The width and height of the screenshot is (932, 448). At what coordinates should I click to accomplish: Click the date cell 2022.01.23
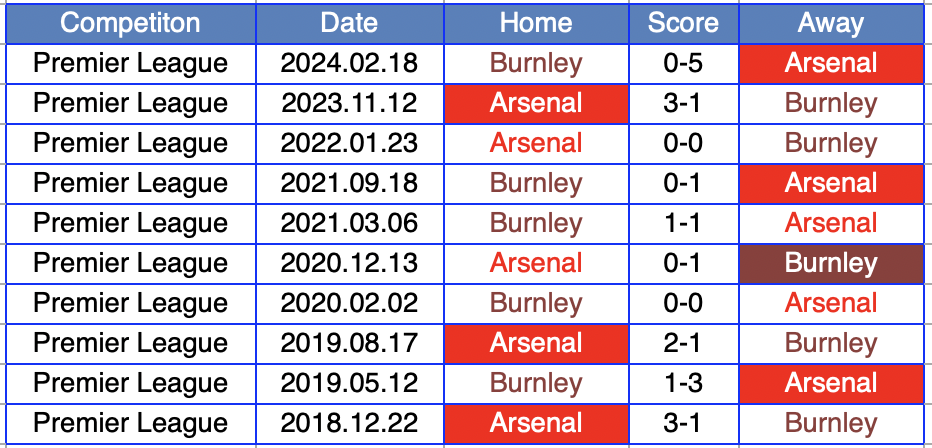pyautogui.click(x=349, y=143)
